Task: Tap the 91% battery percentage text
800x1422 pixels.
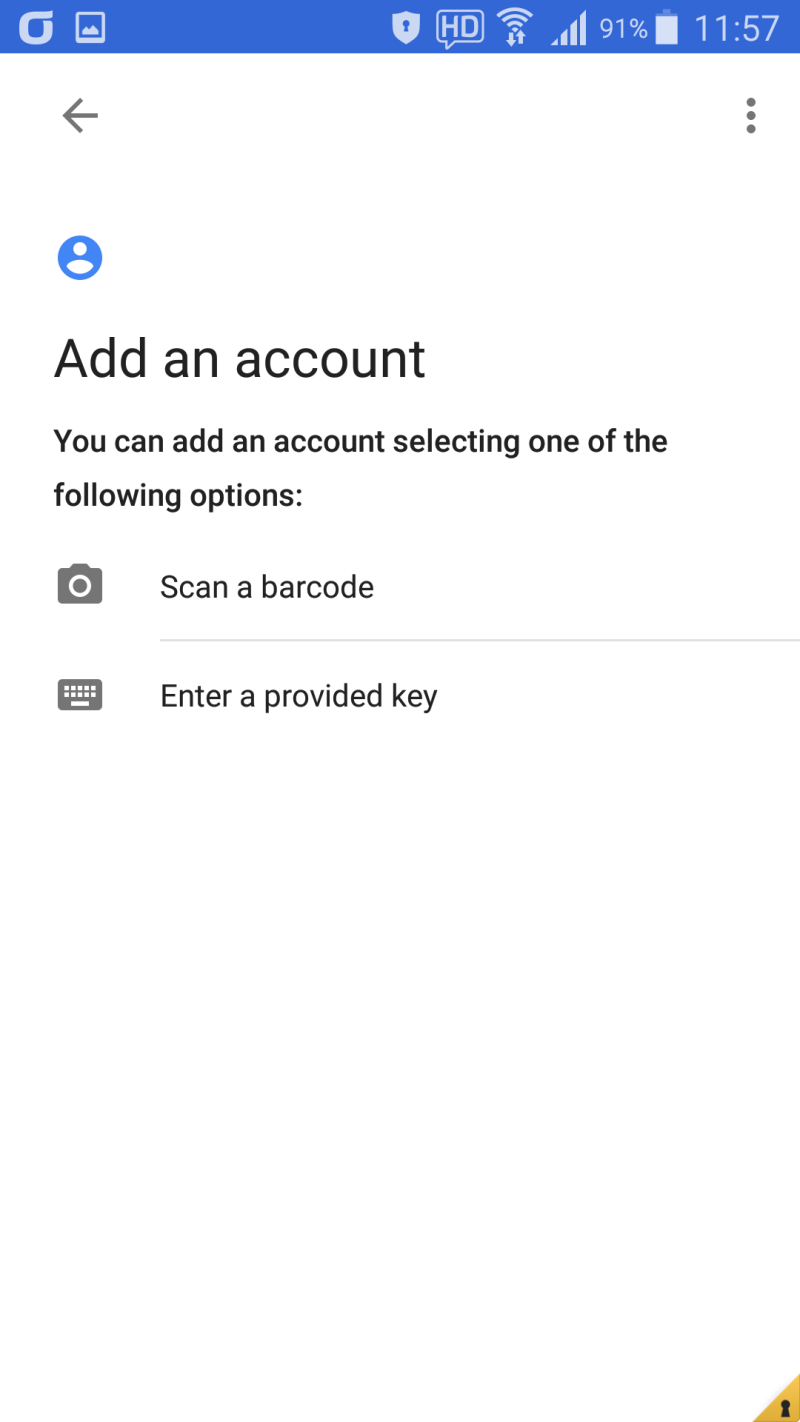Action: [623, 29]
